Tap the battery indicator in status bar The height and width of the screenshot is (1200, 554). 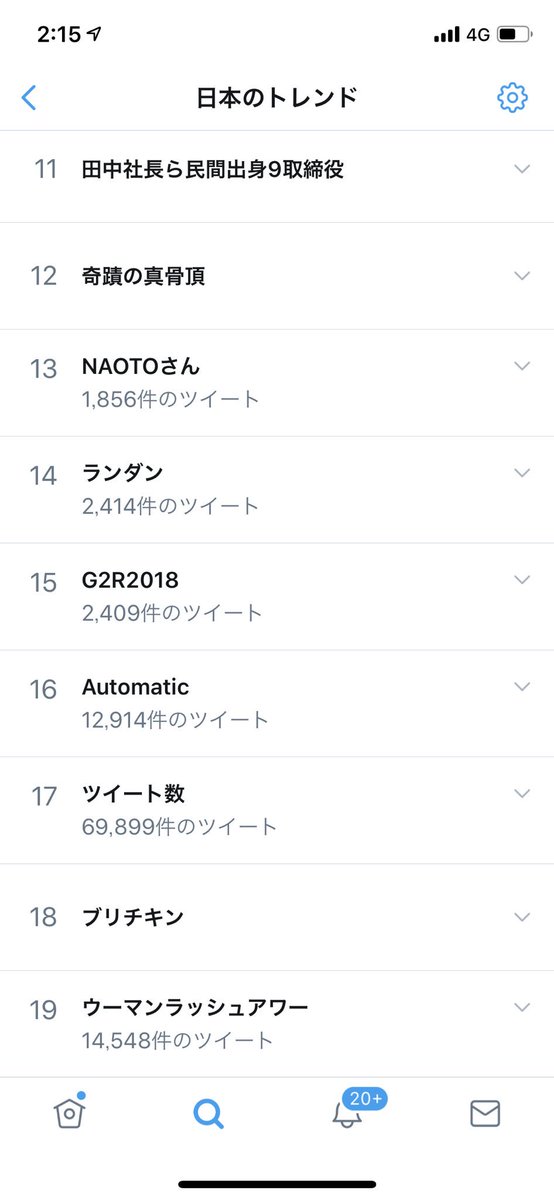pyautogui.click(x=515, y=34)
